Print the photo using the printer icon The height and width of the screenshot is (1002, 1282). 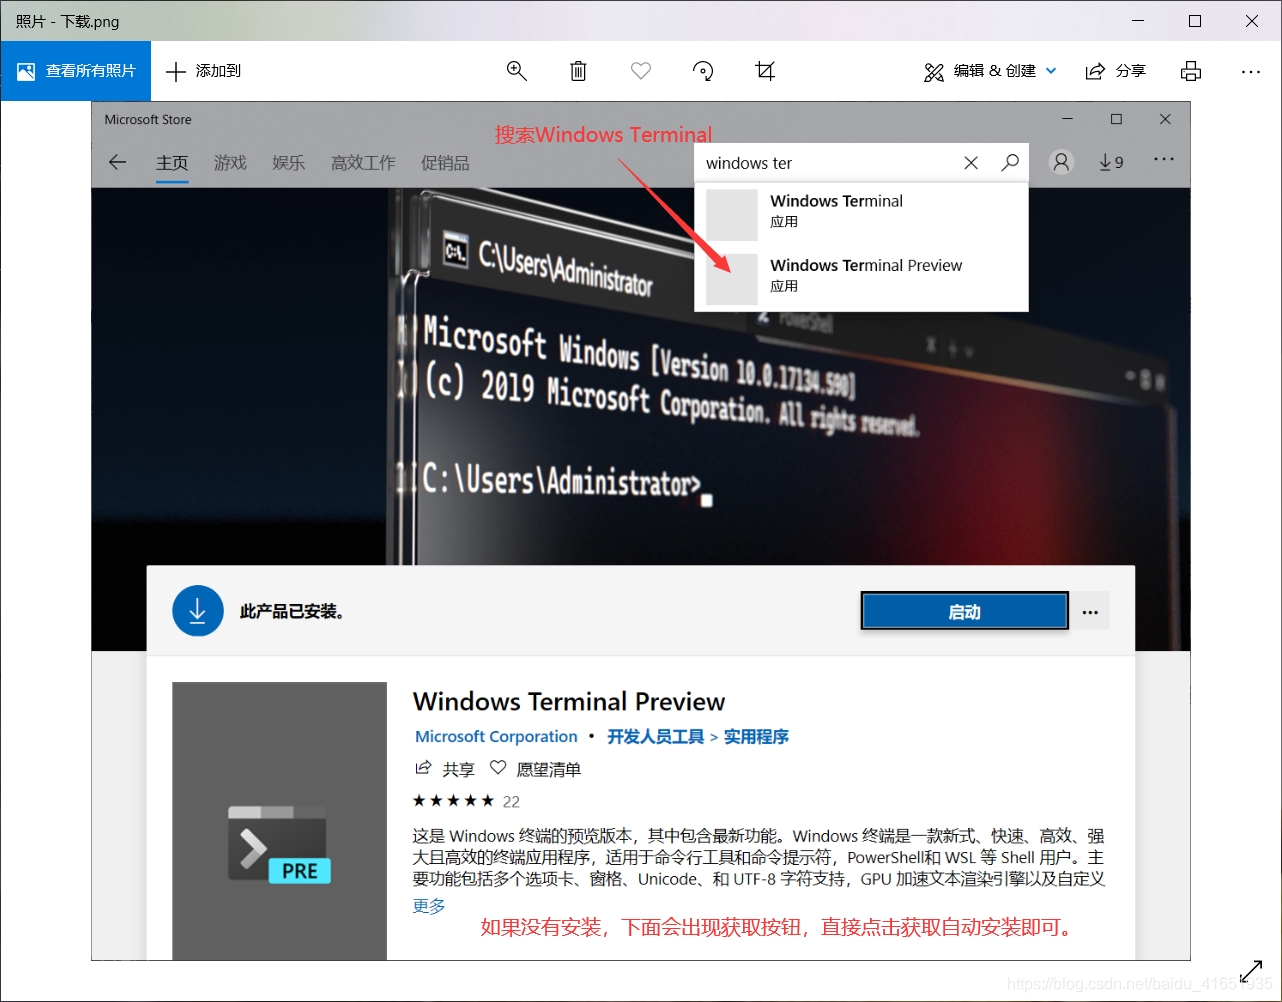point(1191,71)
